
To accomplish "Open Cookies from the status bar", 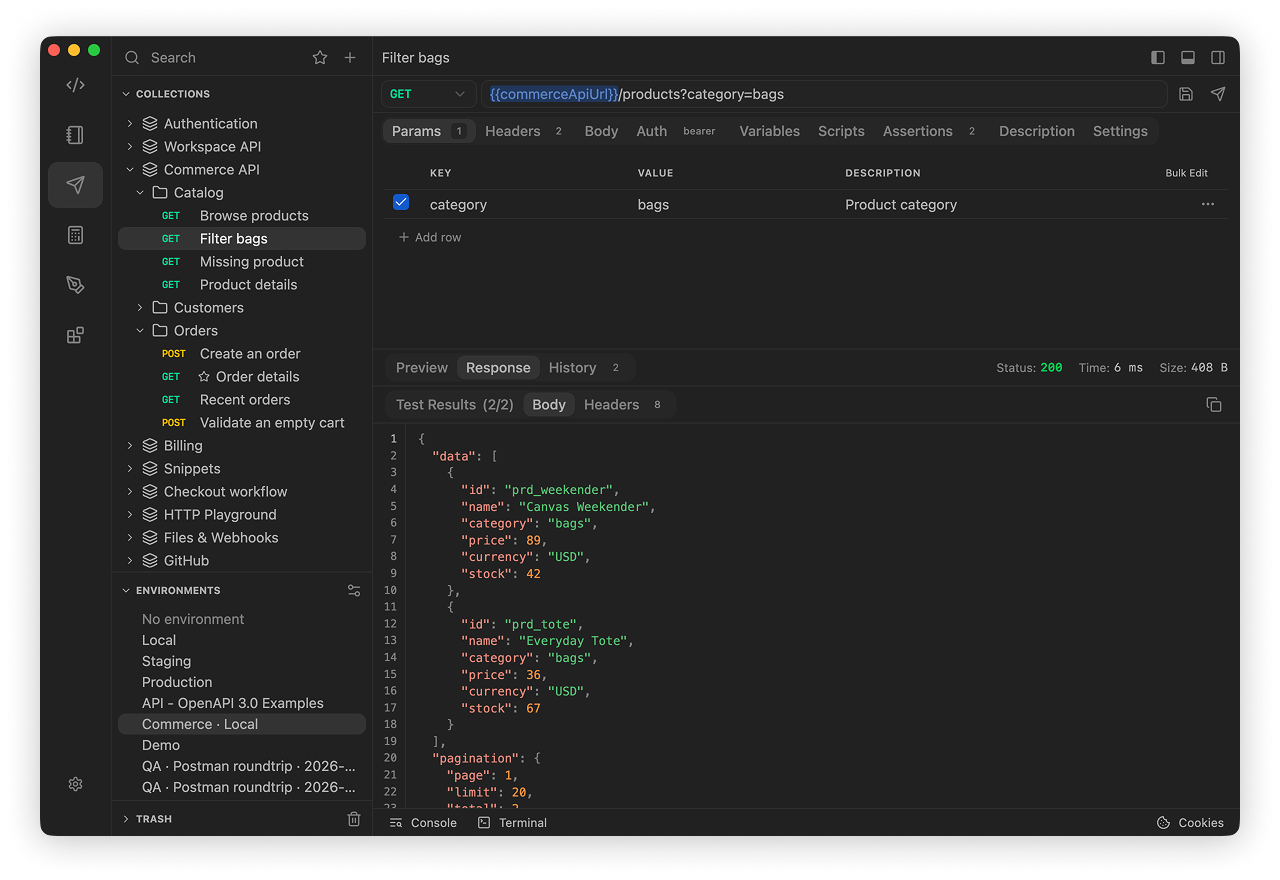I will (1190, 823).
